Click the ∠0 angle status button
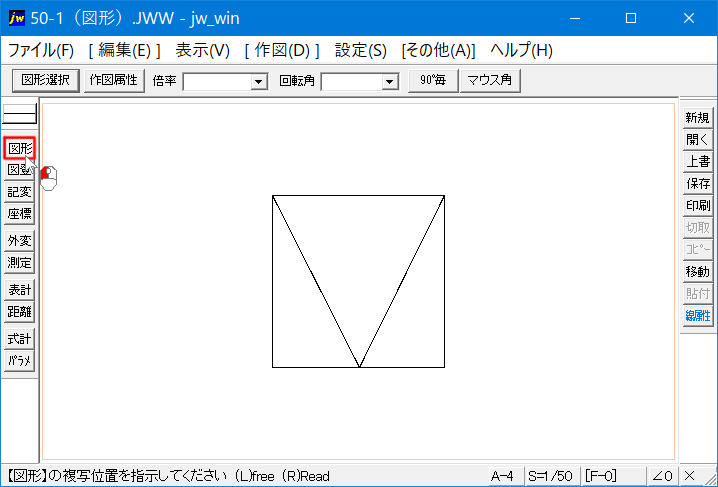718x487 pixels. pyautogui.click(x=664, y=476)
